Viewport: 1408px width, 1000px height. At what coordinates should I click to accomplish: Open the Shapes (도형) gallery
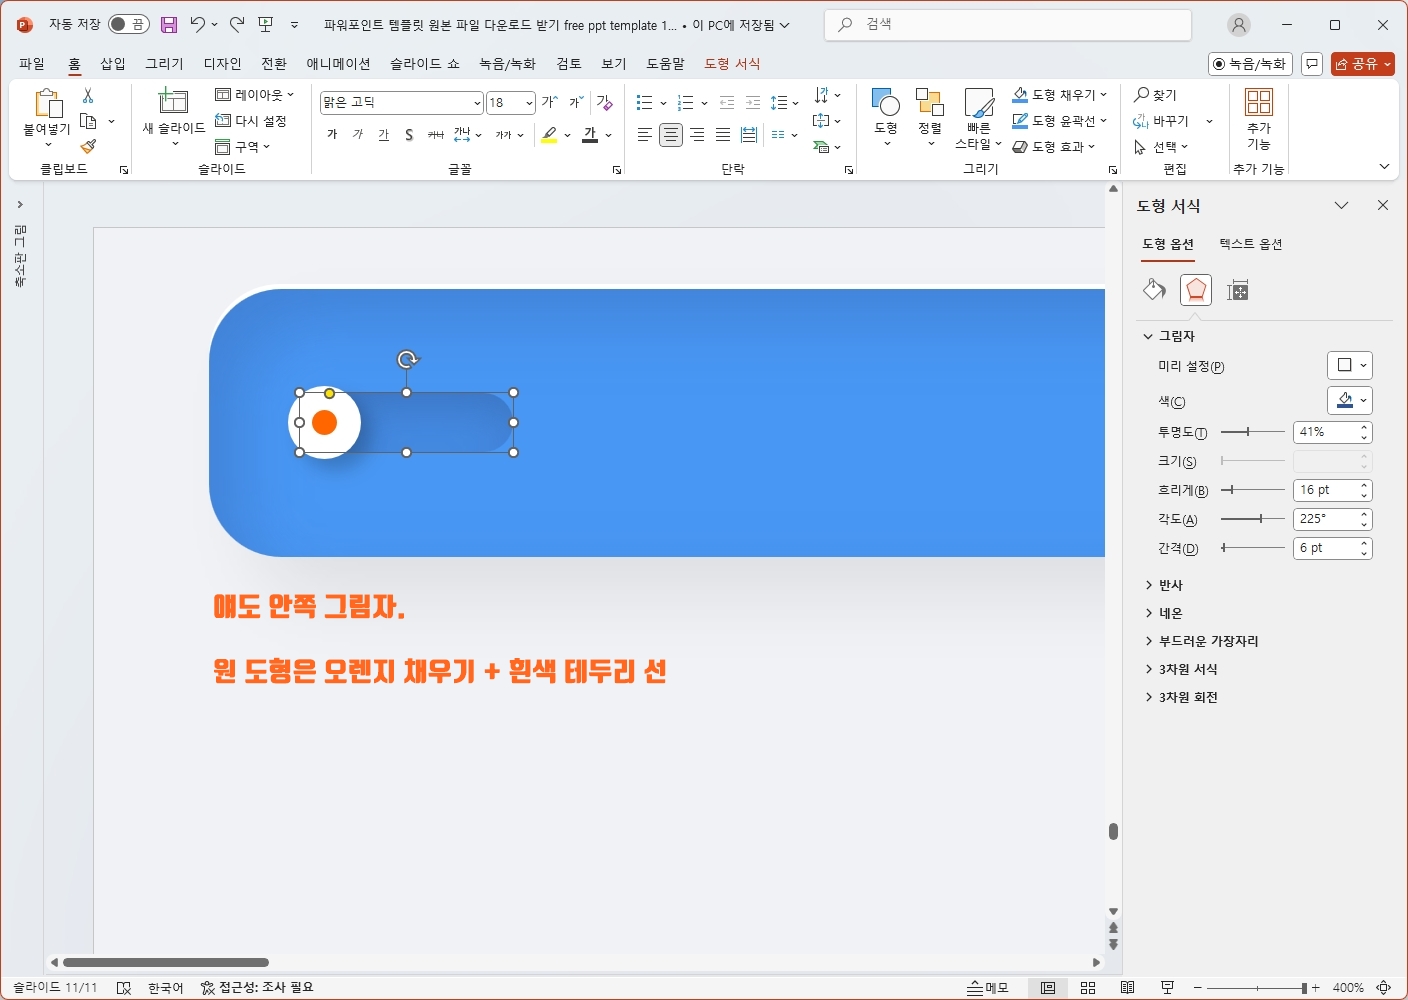[886, 118]
